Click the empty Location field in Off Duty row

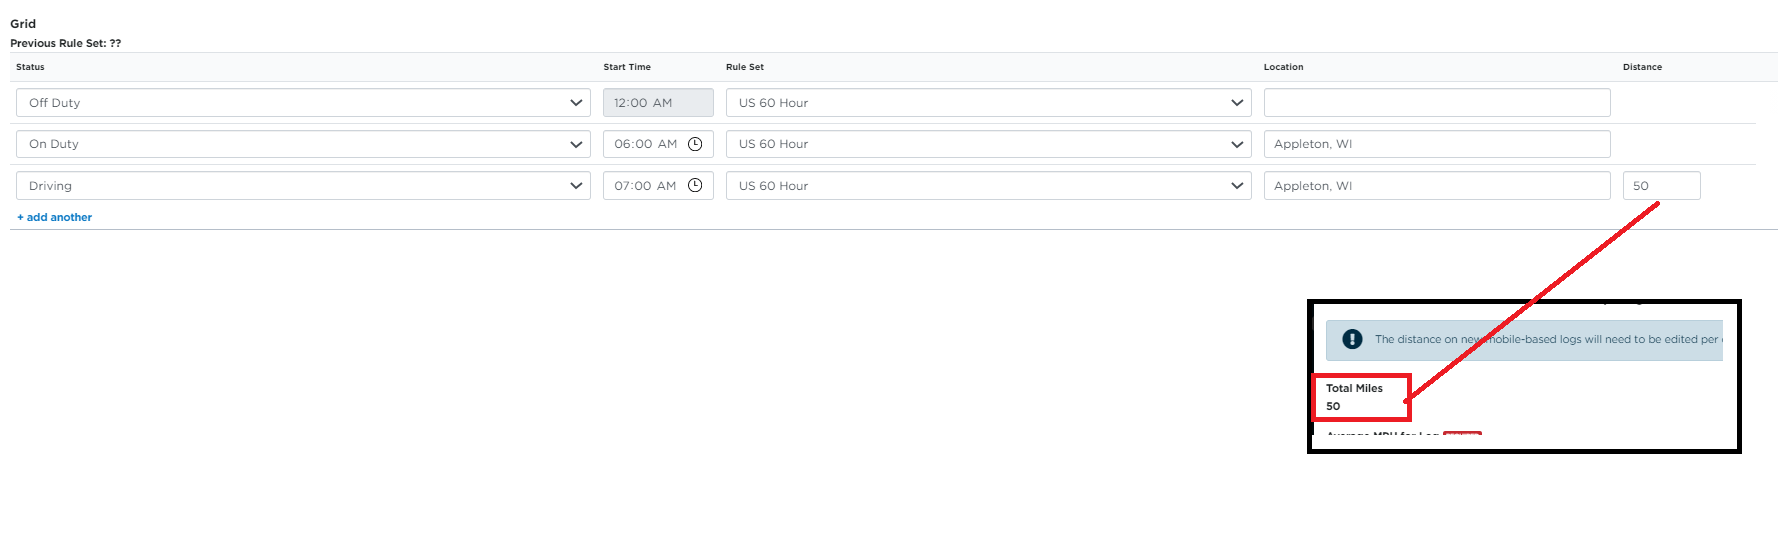(1437, 103)
